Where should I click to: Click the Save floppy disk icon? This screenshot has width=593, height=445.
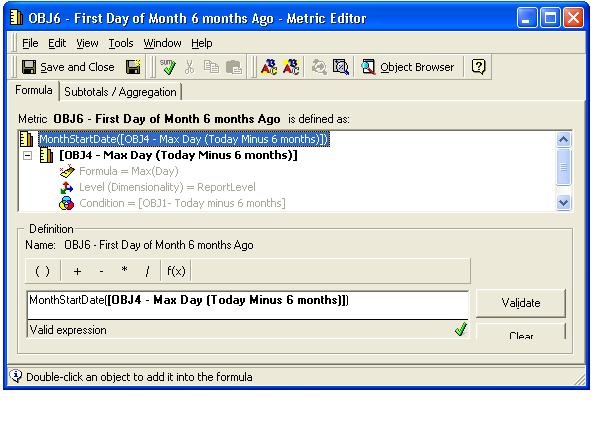coord(133,67)
